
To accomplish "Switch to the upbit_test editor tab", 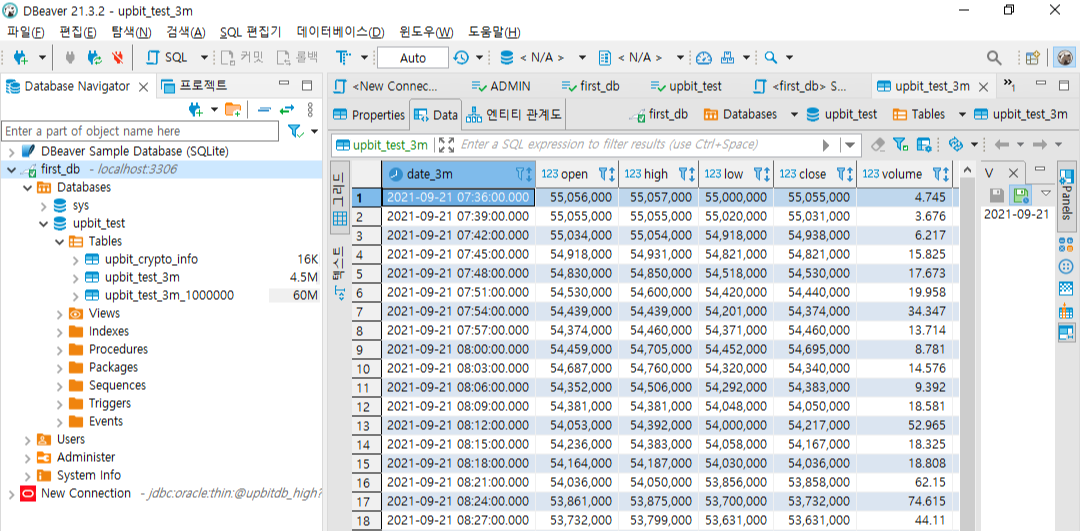I will 687,86.
